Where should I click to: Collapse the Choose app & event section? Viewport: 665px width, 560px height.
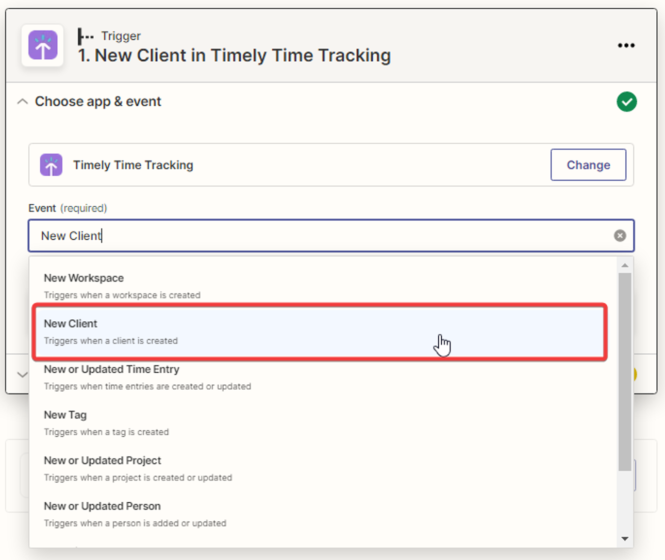(22, 102)
